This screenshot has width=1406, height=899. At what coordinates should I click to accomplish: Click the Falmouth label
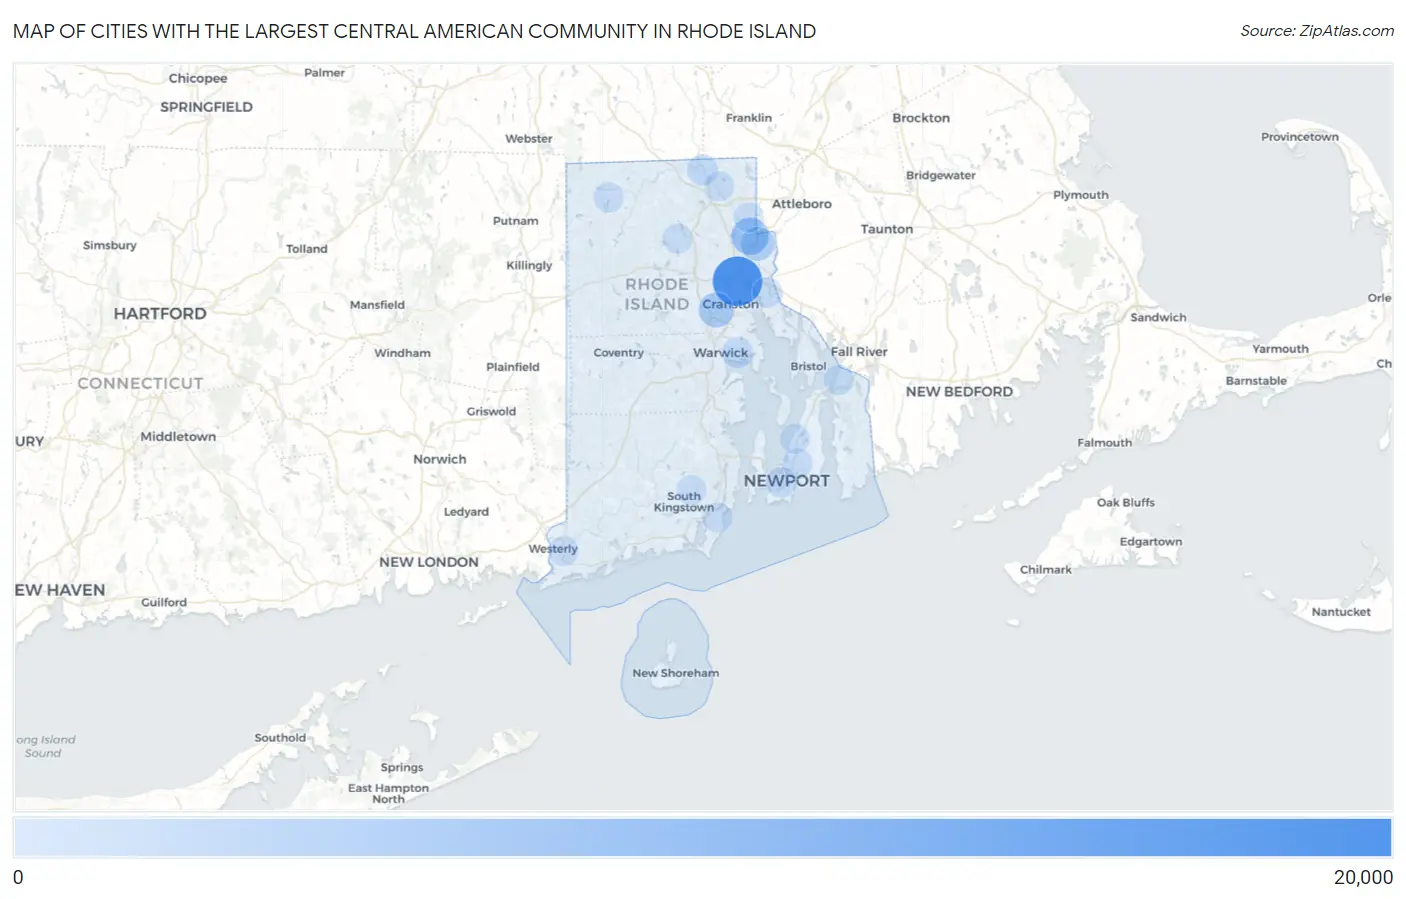tap(1105, 443)
